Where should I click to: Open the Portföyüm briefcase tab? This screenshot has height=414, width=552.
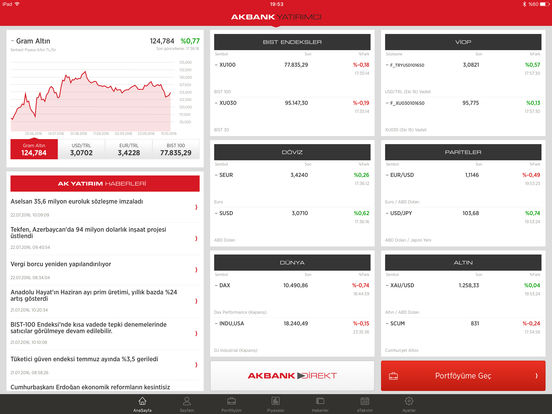231,404
